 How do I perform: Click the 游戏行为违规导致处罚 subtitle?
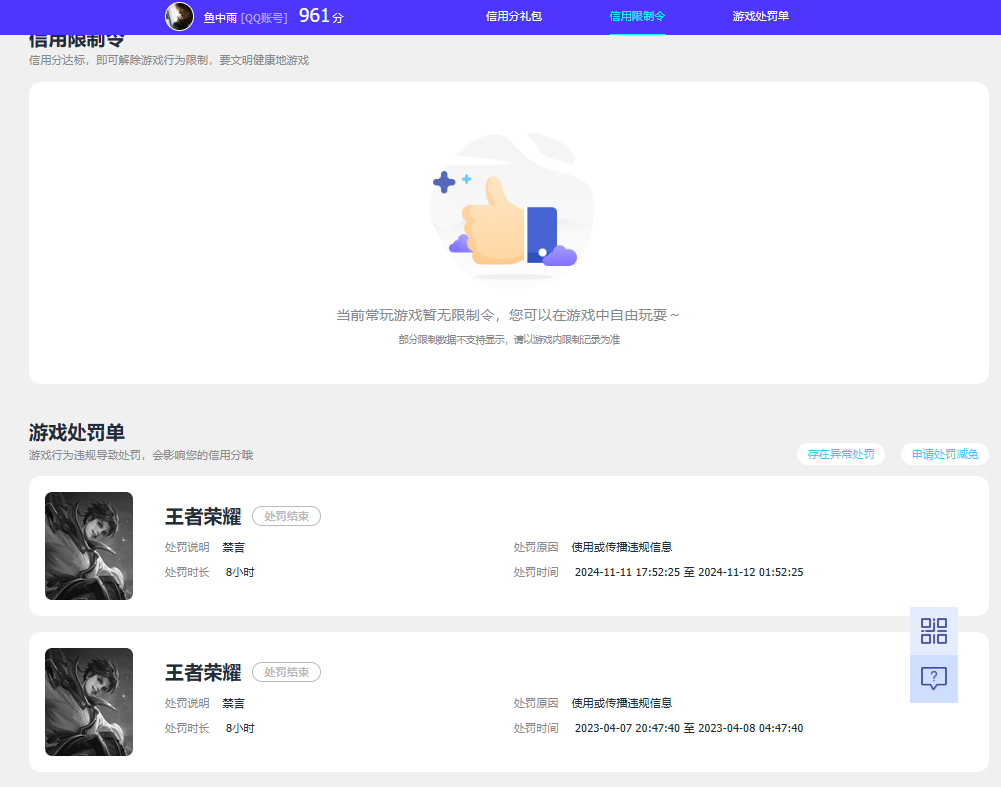pos(141,455)
